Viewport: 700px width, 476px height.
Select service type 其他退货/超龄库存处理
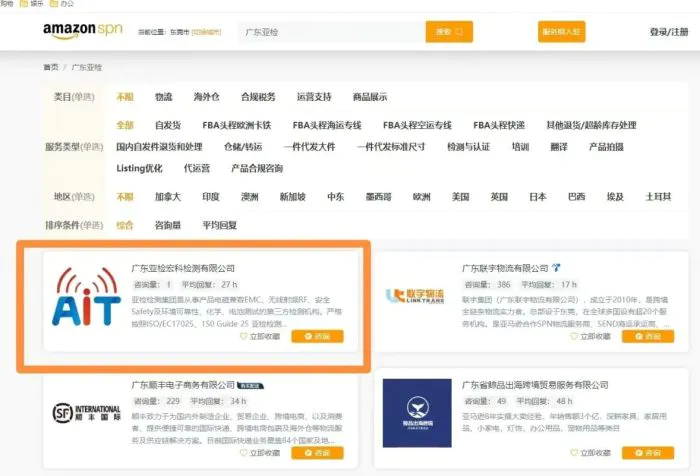592,125
